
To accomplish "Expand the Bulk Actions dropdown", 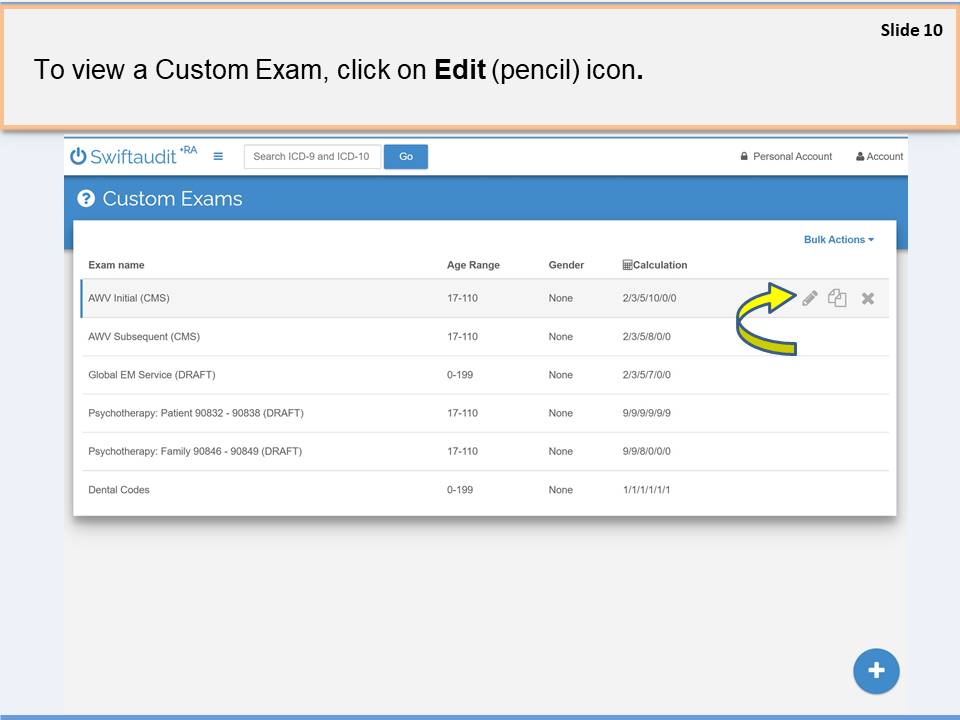I will coord(838,240).
